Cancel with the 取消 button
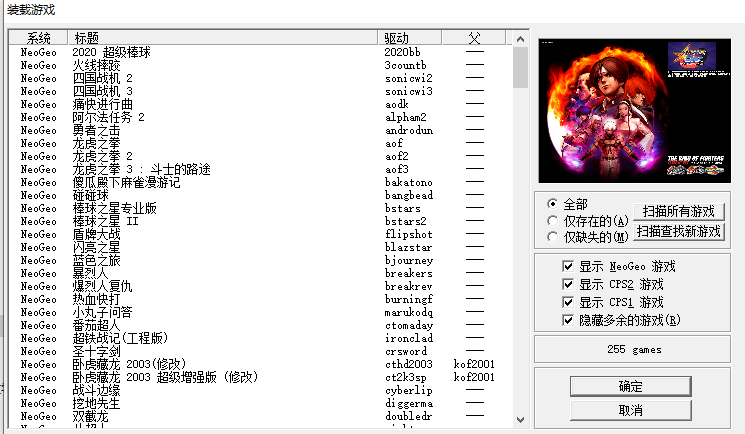 630,410
